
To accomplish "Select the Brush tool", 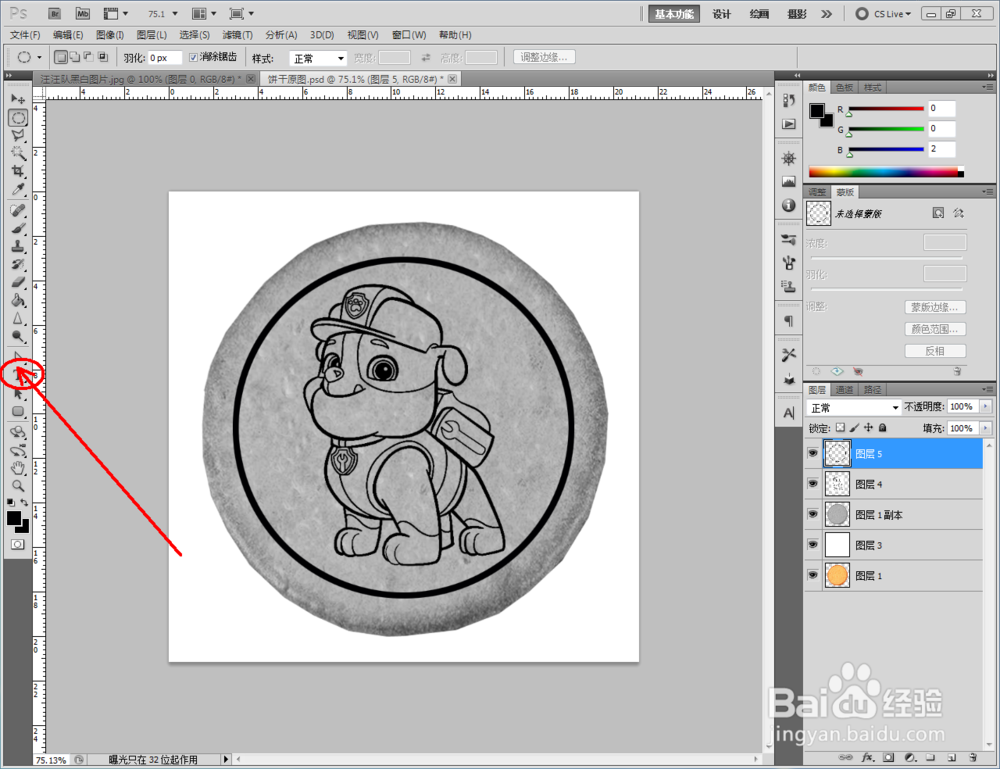I will pyautogui.click(x=18, y=228).
